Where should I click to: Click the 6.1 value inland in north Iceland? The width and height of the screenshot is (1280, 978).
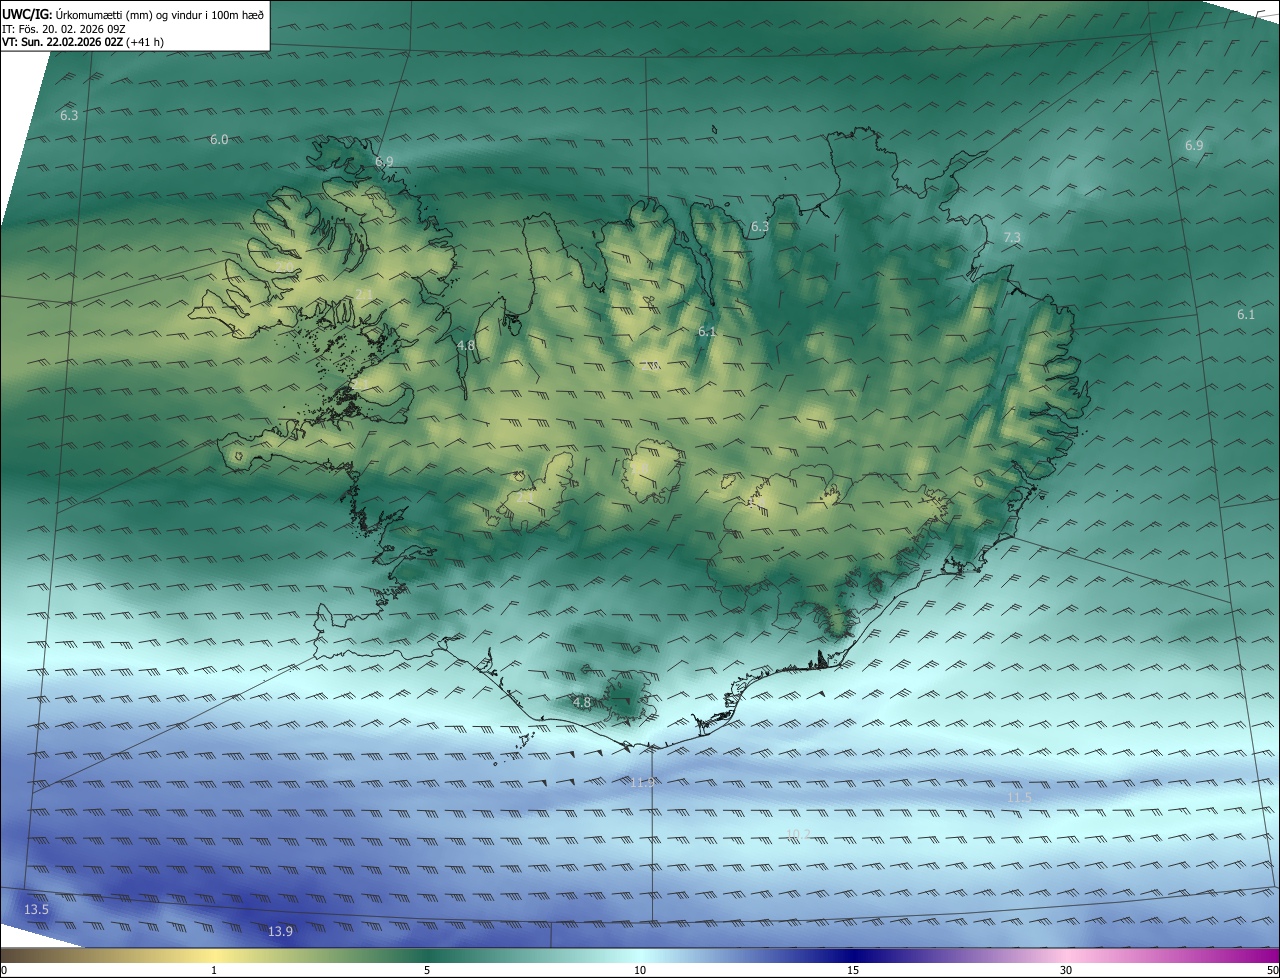(707, 331)
